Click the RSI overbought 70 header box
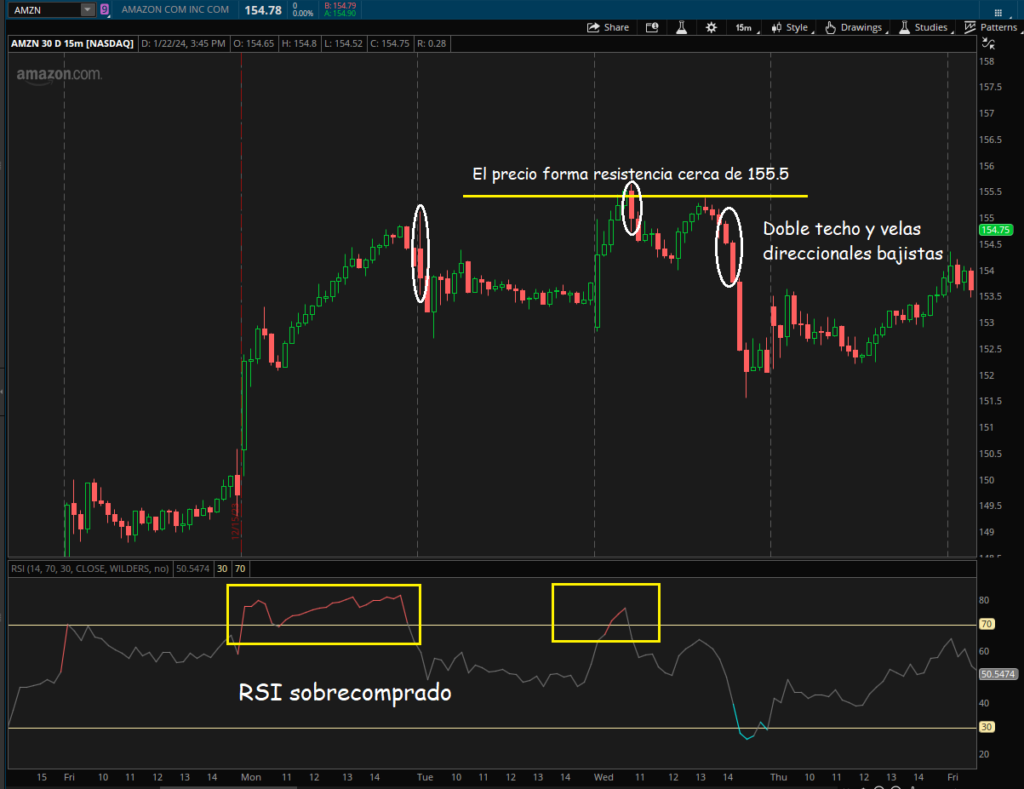The height and width of the screenshot is (789, 1024). click(240, 569)
